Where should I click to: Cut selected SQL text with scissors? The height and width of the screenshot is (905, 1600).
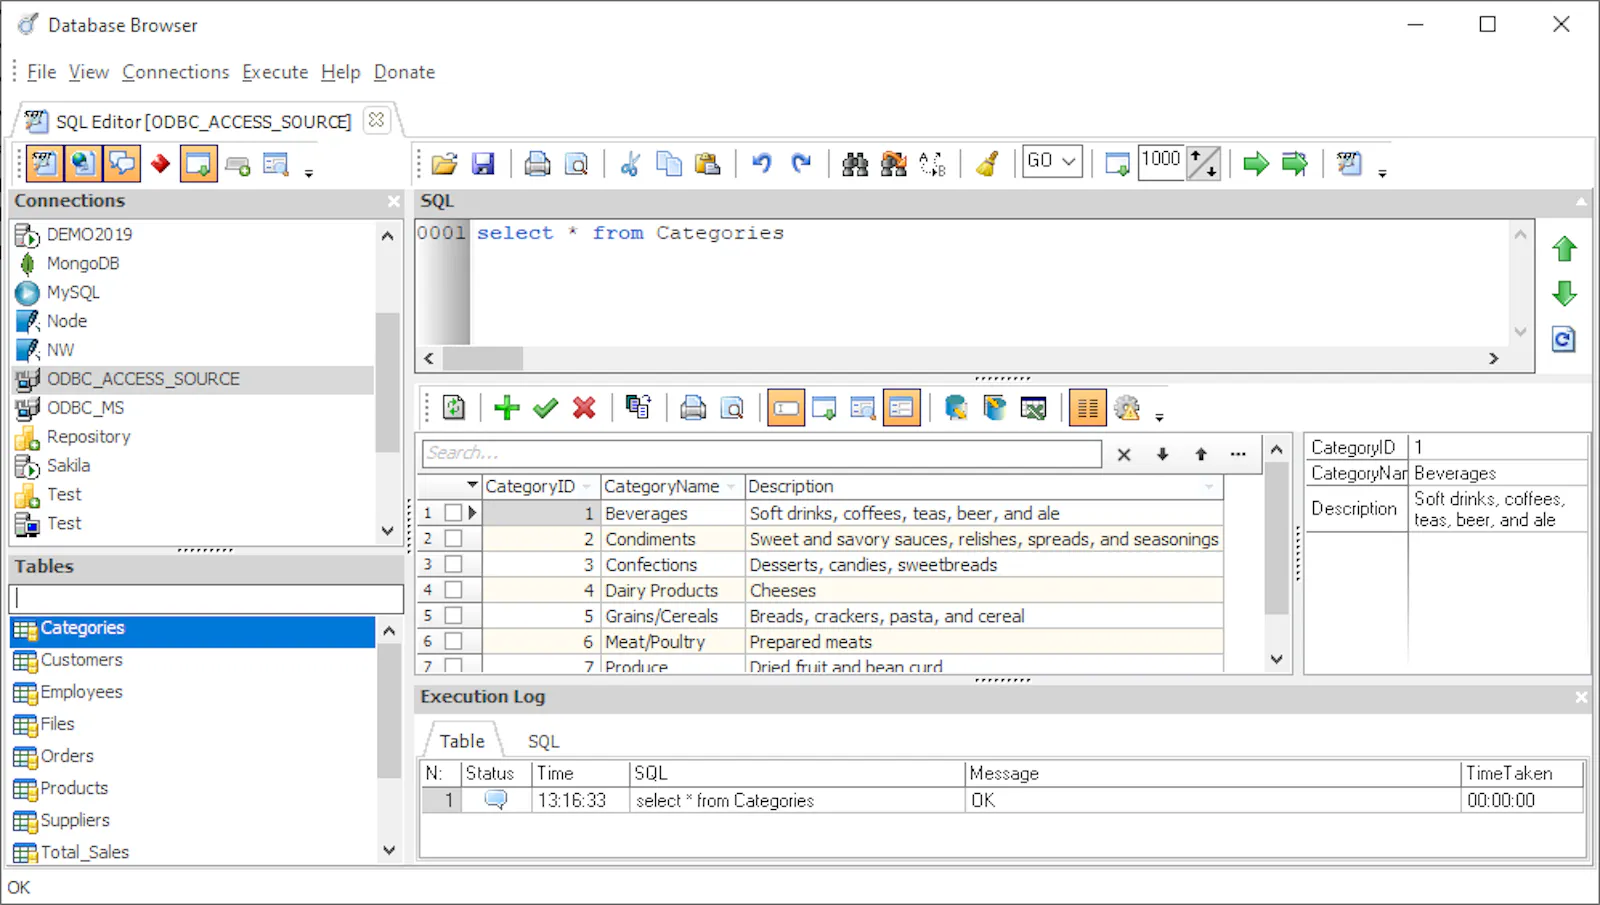pos(630,163)
